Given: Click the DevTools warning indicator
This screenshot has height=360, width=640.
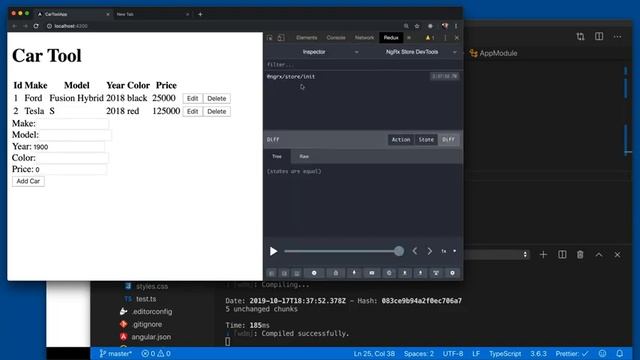Looking at the screenshot, I should 429,38.
